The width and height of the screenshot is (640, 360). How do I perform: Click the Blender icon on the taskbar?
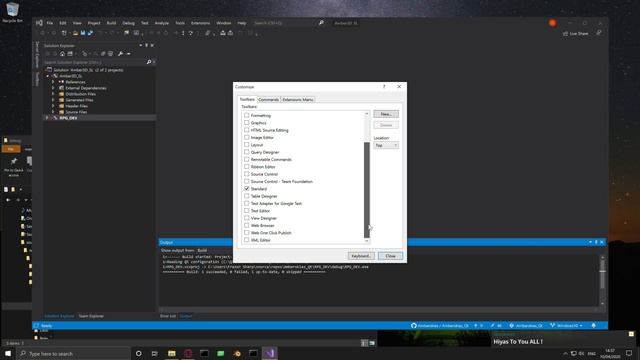coord(237,353)
